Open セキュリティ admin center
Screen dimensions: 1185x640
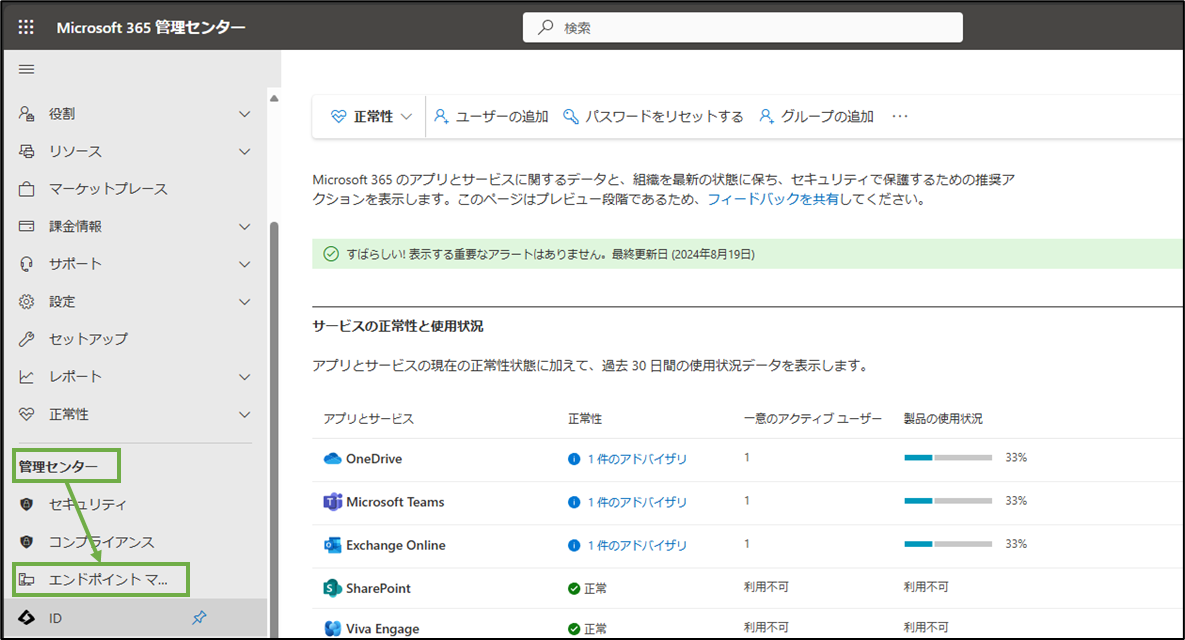click(x=88, y=504)
